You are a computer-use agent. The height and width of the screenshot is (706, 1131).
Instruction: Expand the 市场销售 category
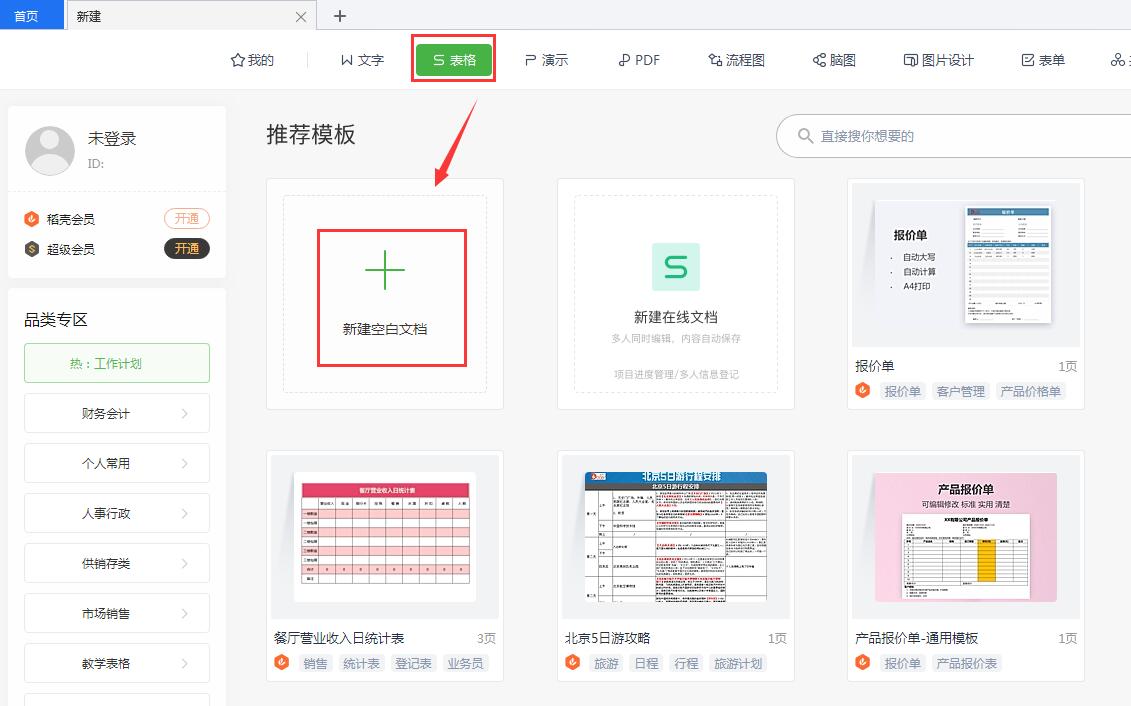pos(116,613)
